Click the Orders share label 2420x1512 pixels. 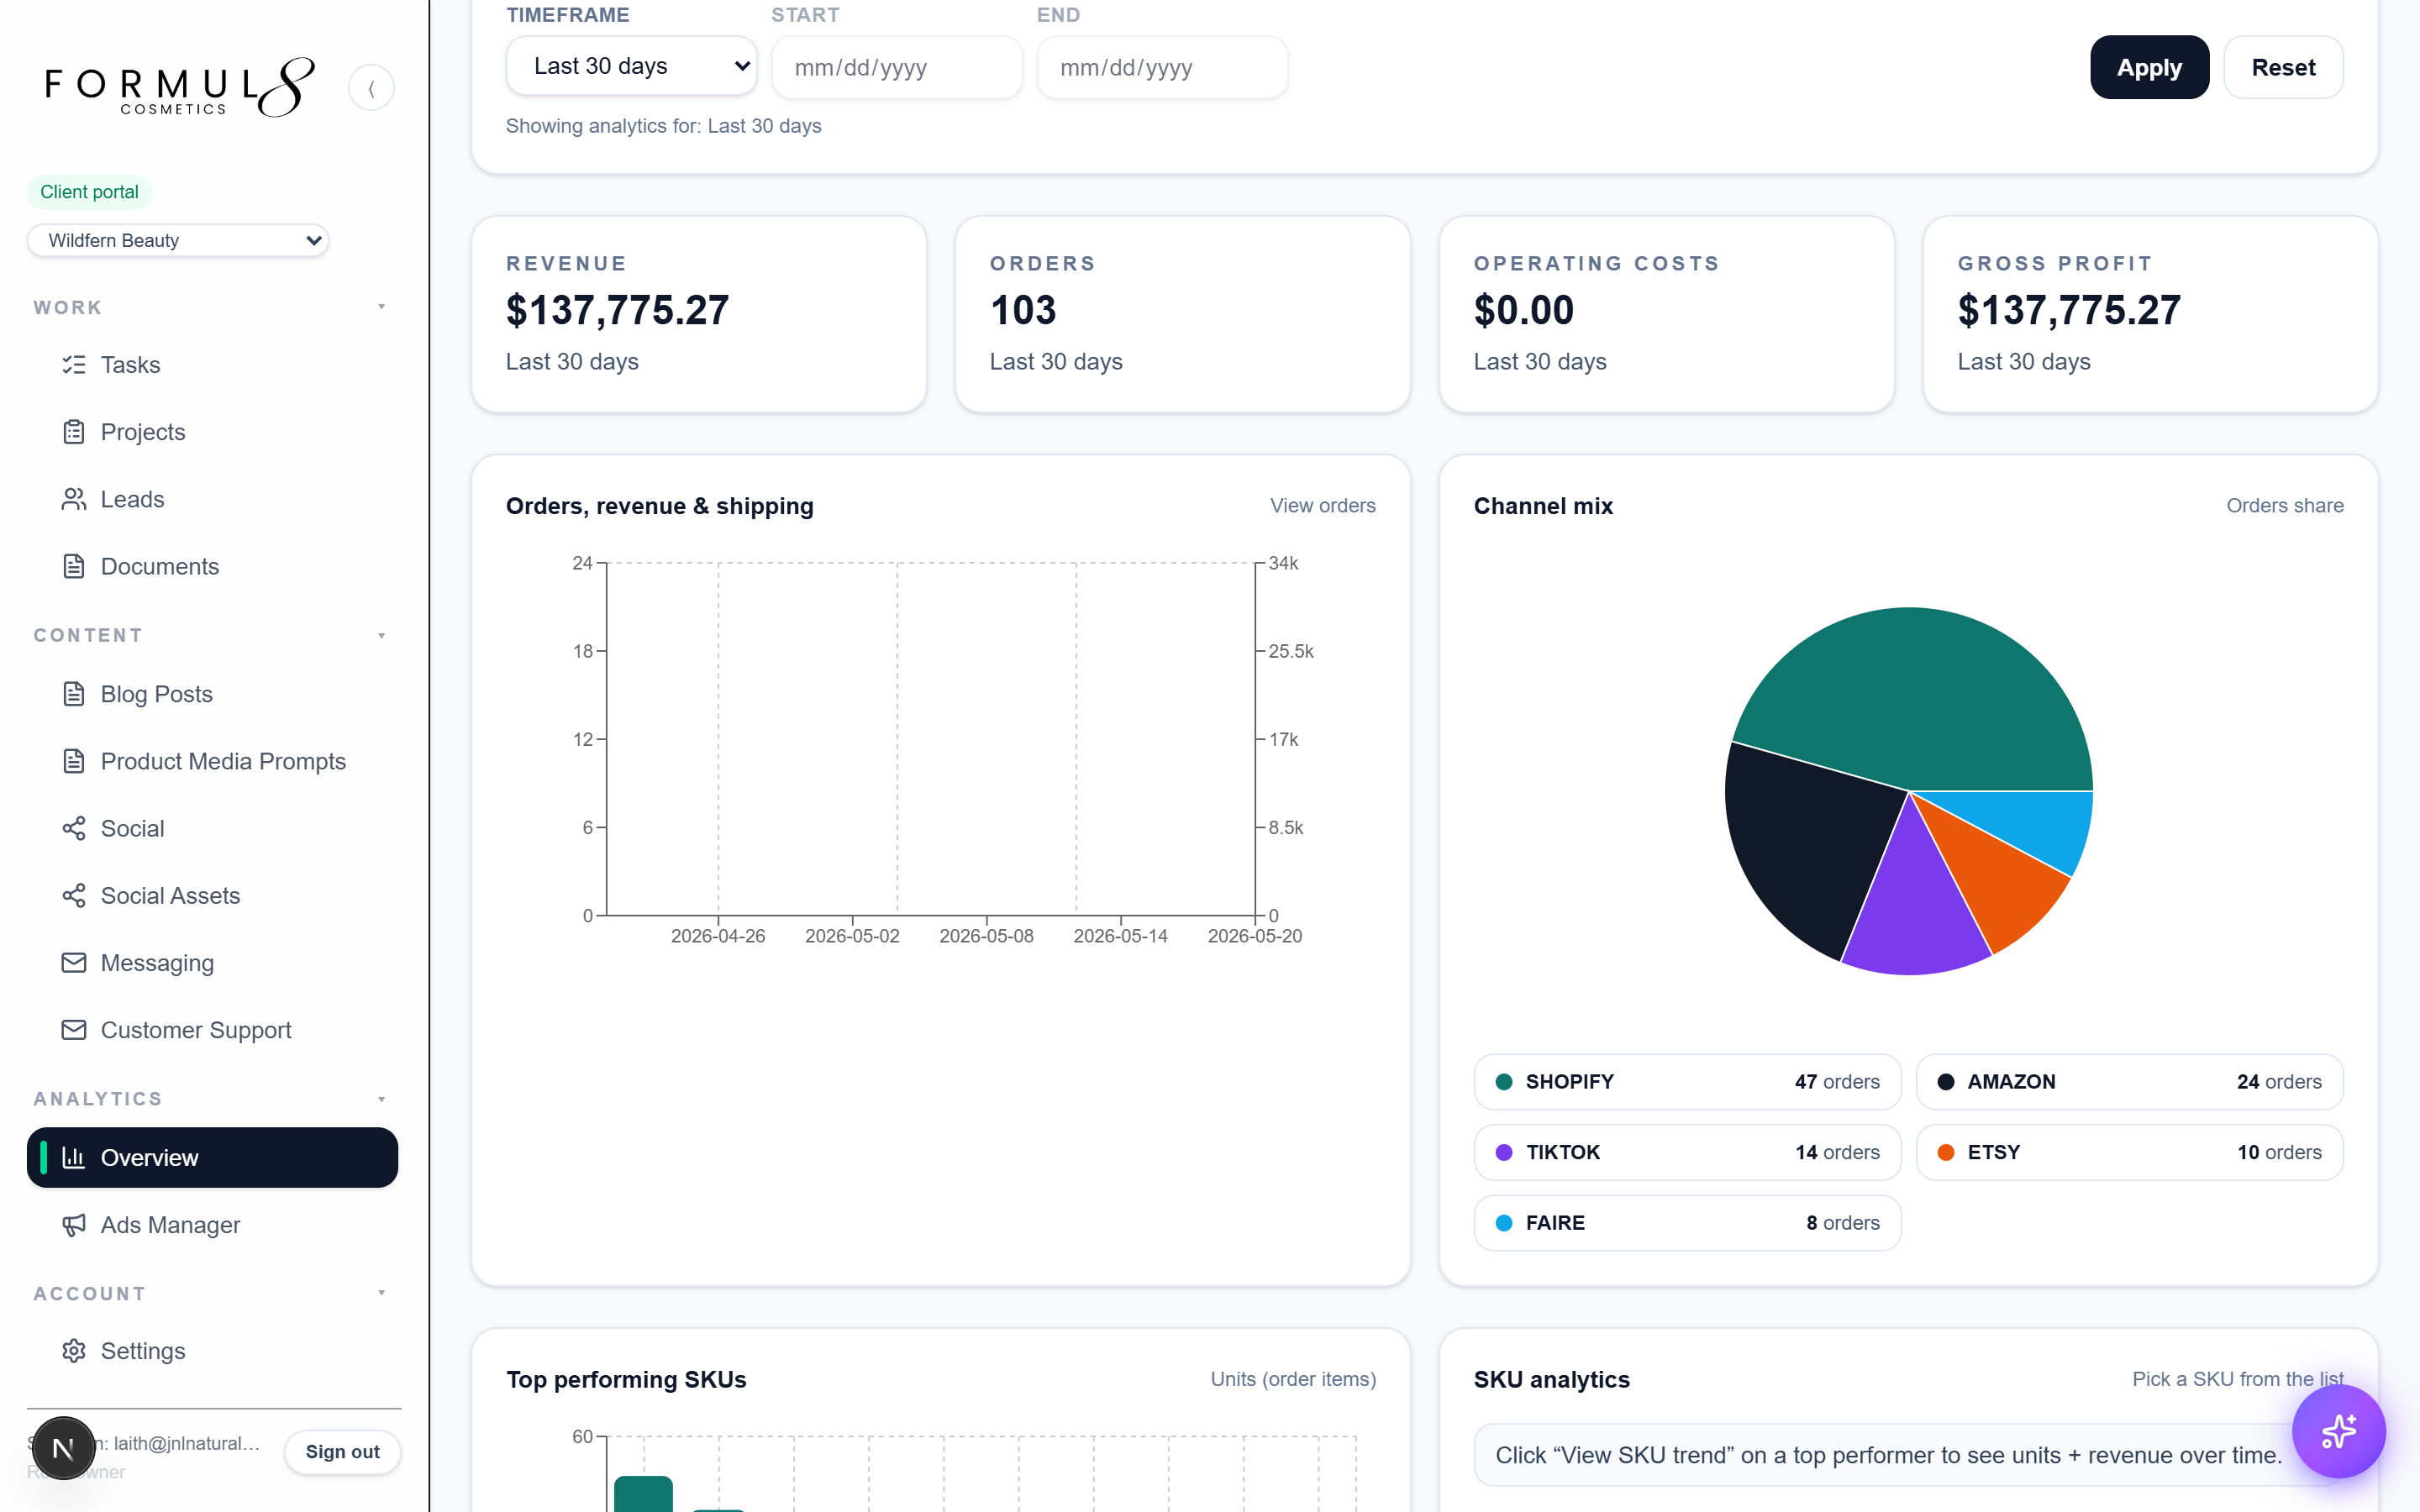[2284, 505]
